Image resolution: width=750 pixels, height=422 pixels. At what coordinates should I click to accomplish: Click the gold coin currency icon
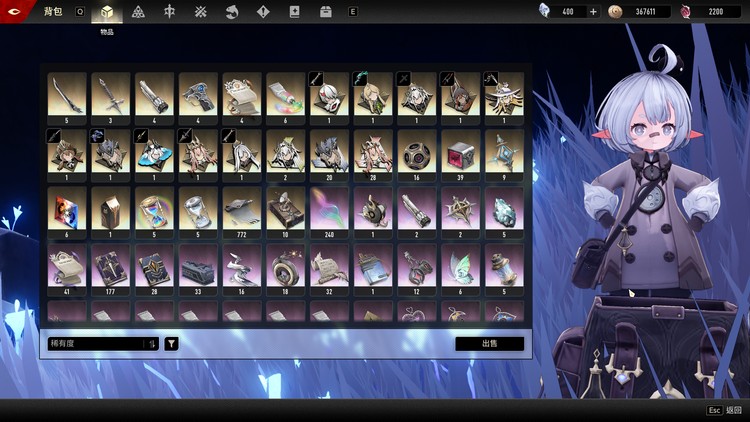pos(615,12)
